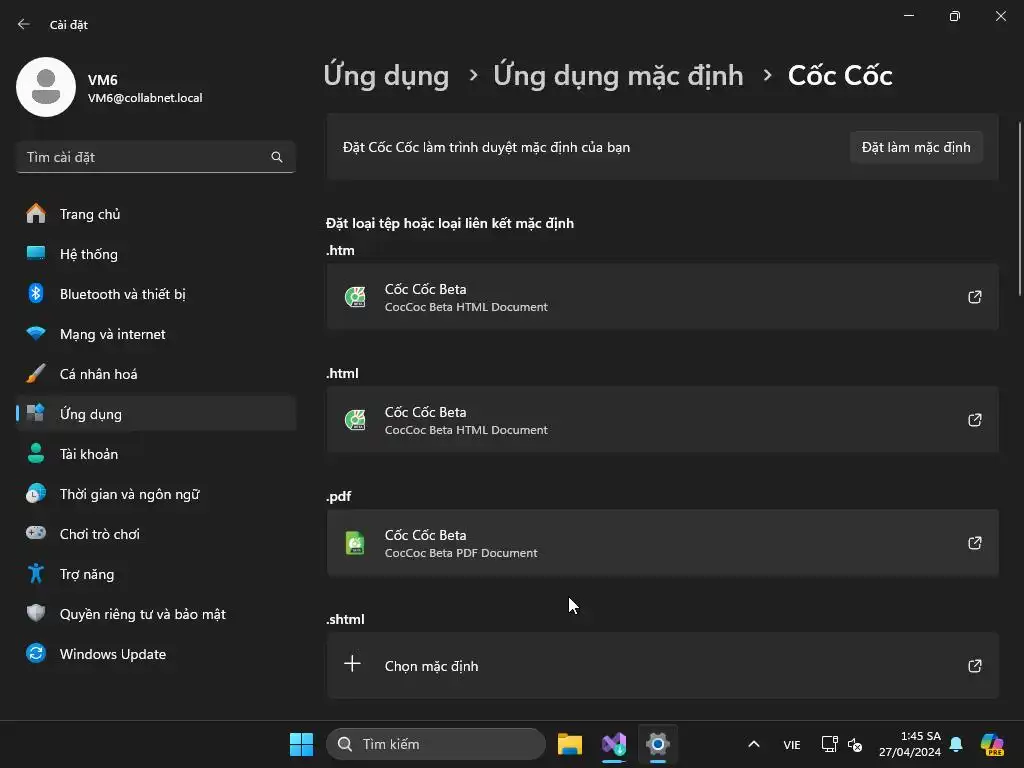Click the search magnifier in Tìm cài đặt
The image size is (1024, 768).
point(277,157)
